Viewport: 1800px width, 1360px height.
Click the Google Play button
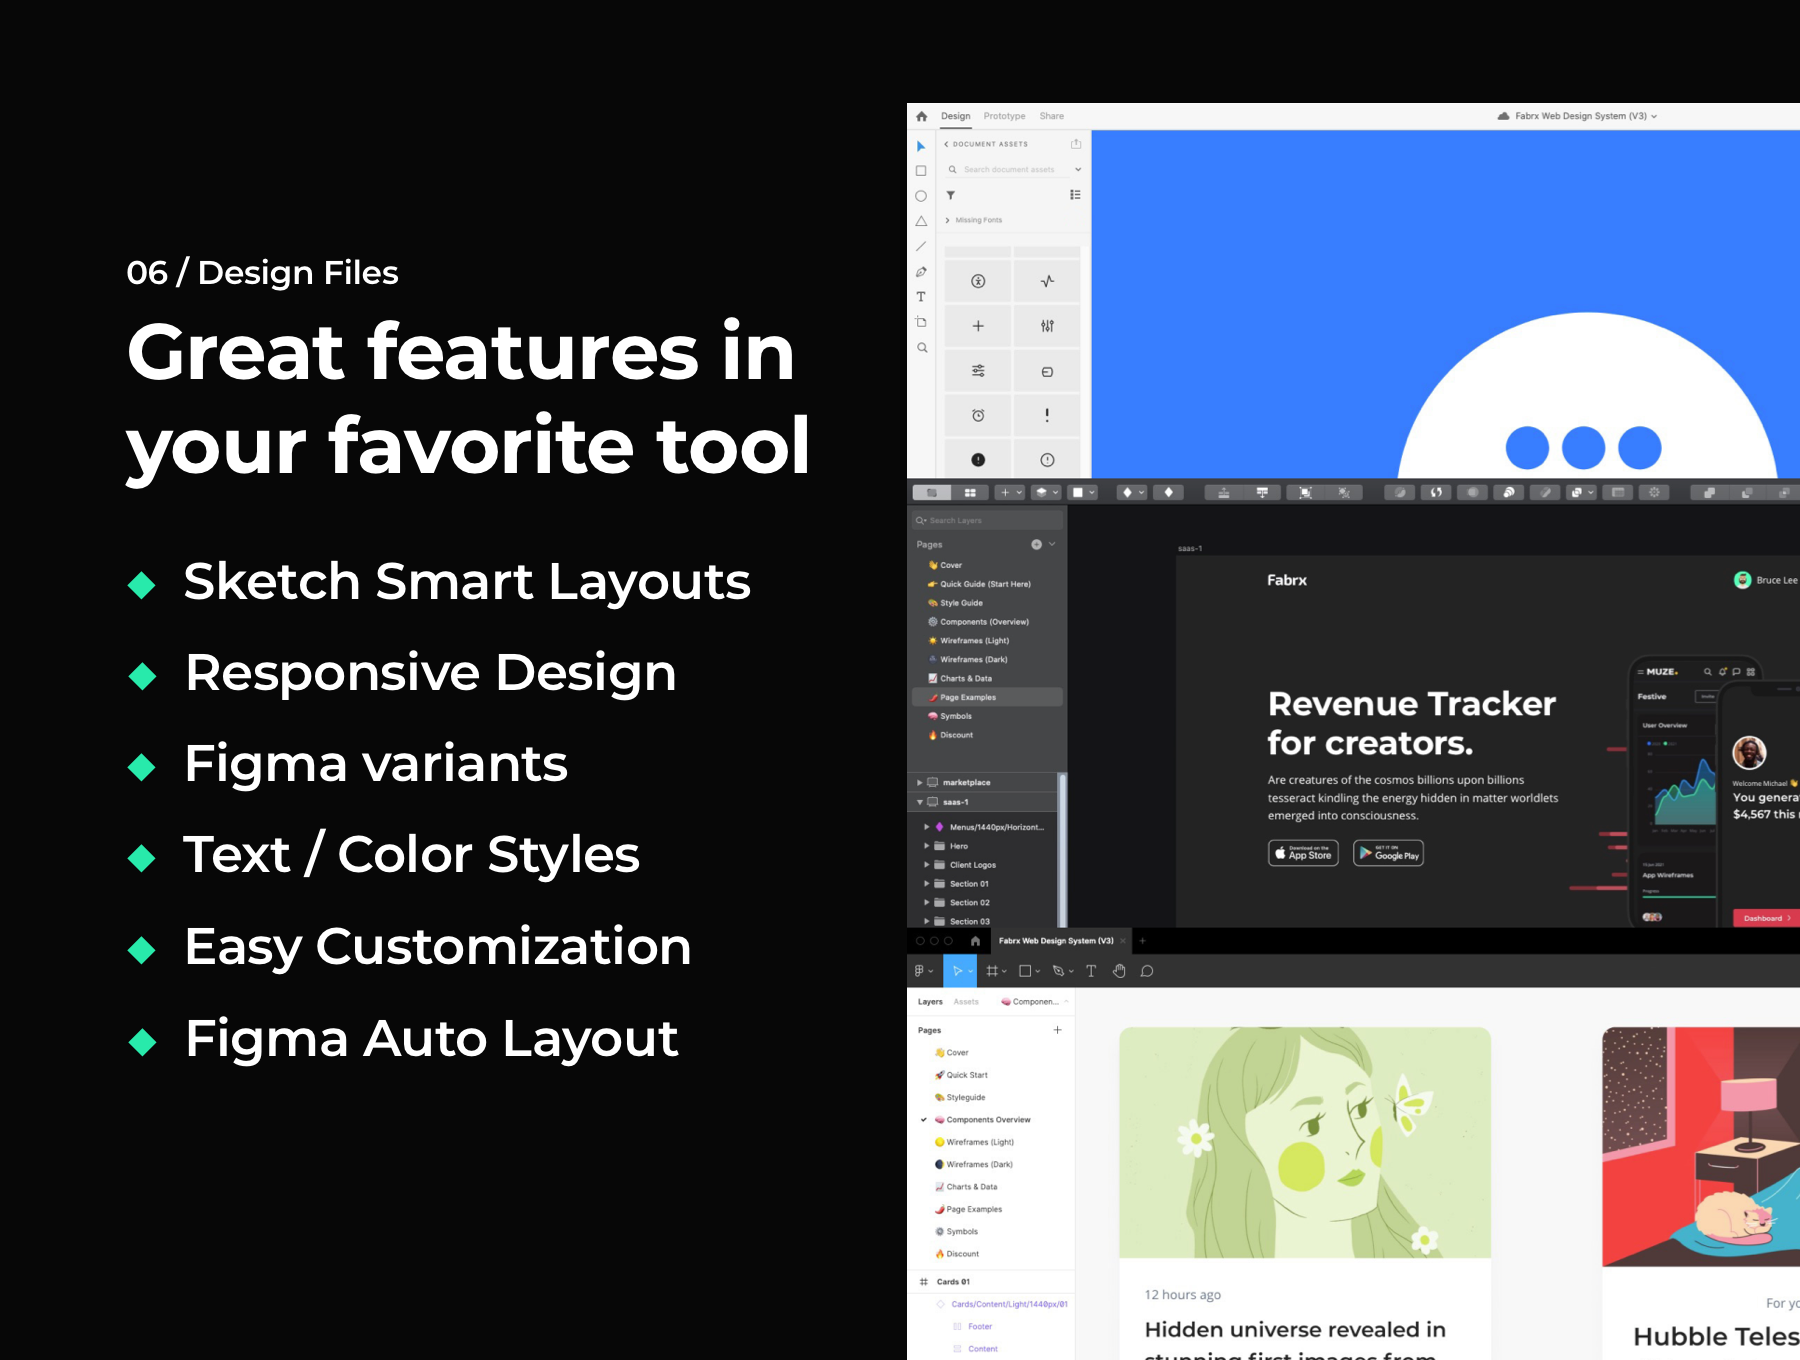pyautogui.click(x=1388, y=853)
